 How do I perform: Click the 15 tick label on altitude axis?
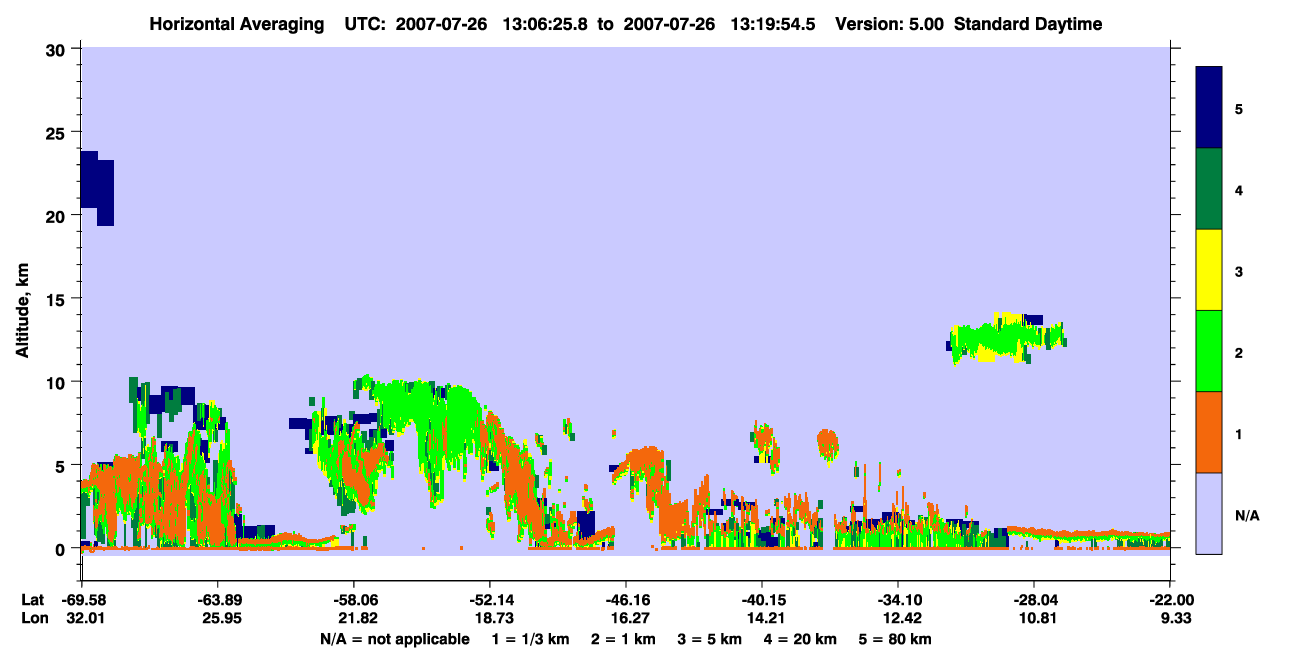[x=58, y=299]
